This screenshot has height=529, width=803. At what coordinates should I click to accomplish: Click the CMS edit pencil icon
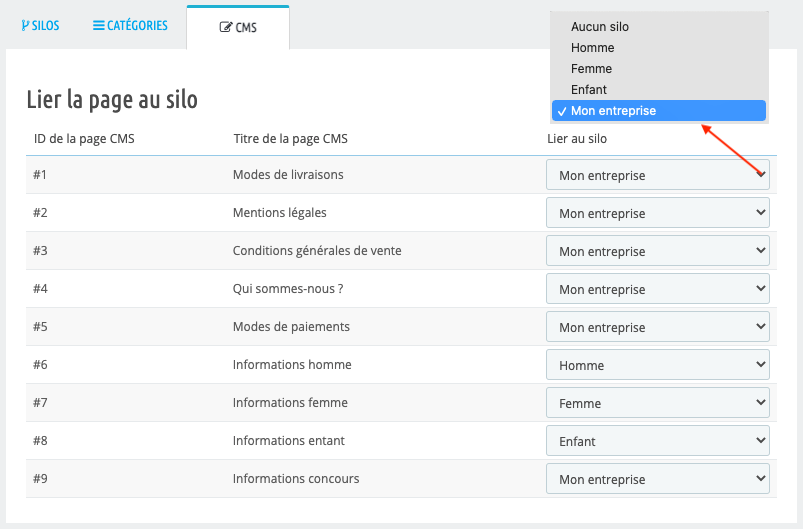coord(225,27)
